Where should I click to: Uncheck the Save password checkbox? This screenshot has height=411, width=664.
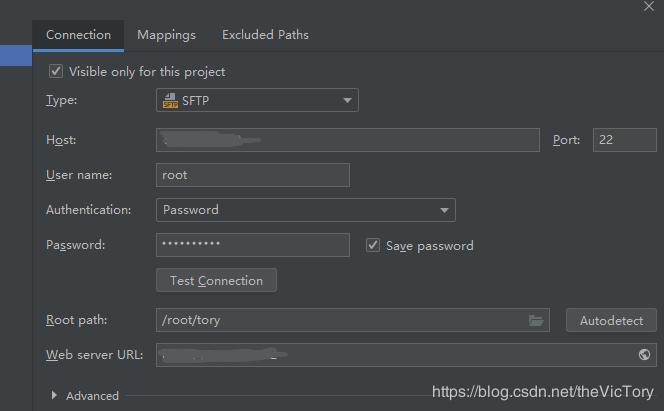pyautogui.click(x=373, y=245)
